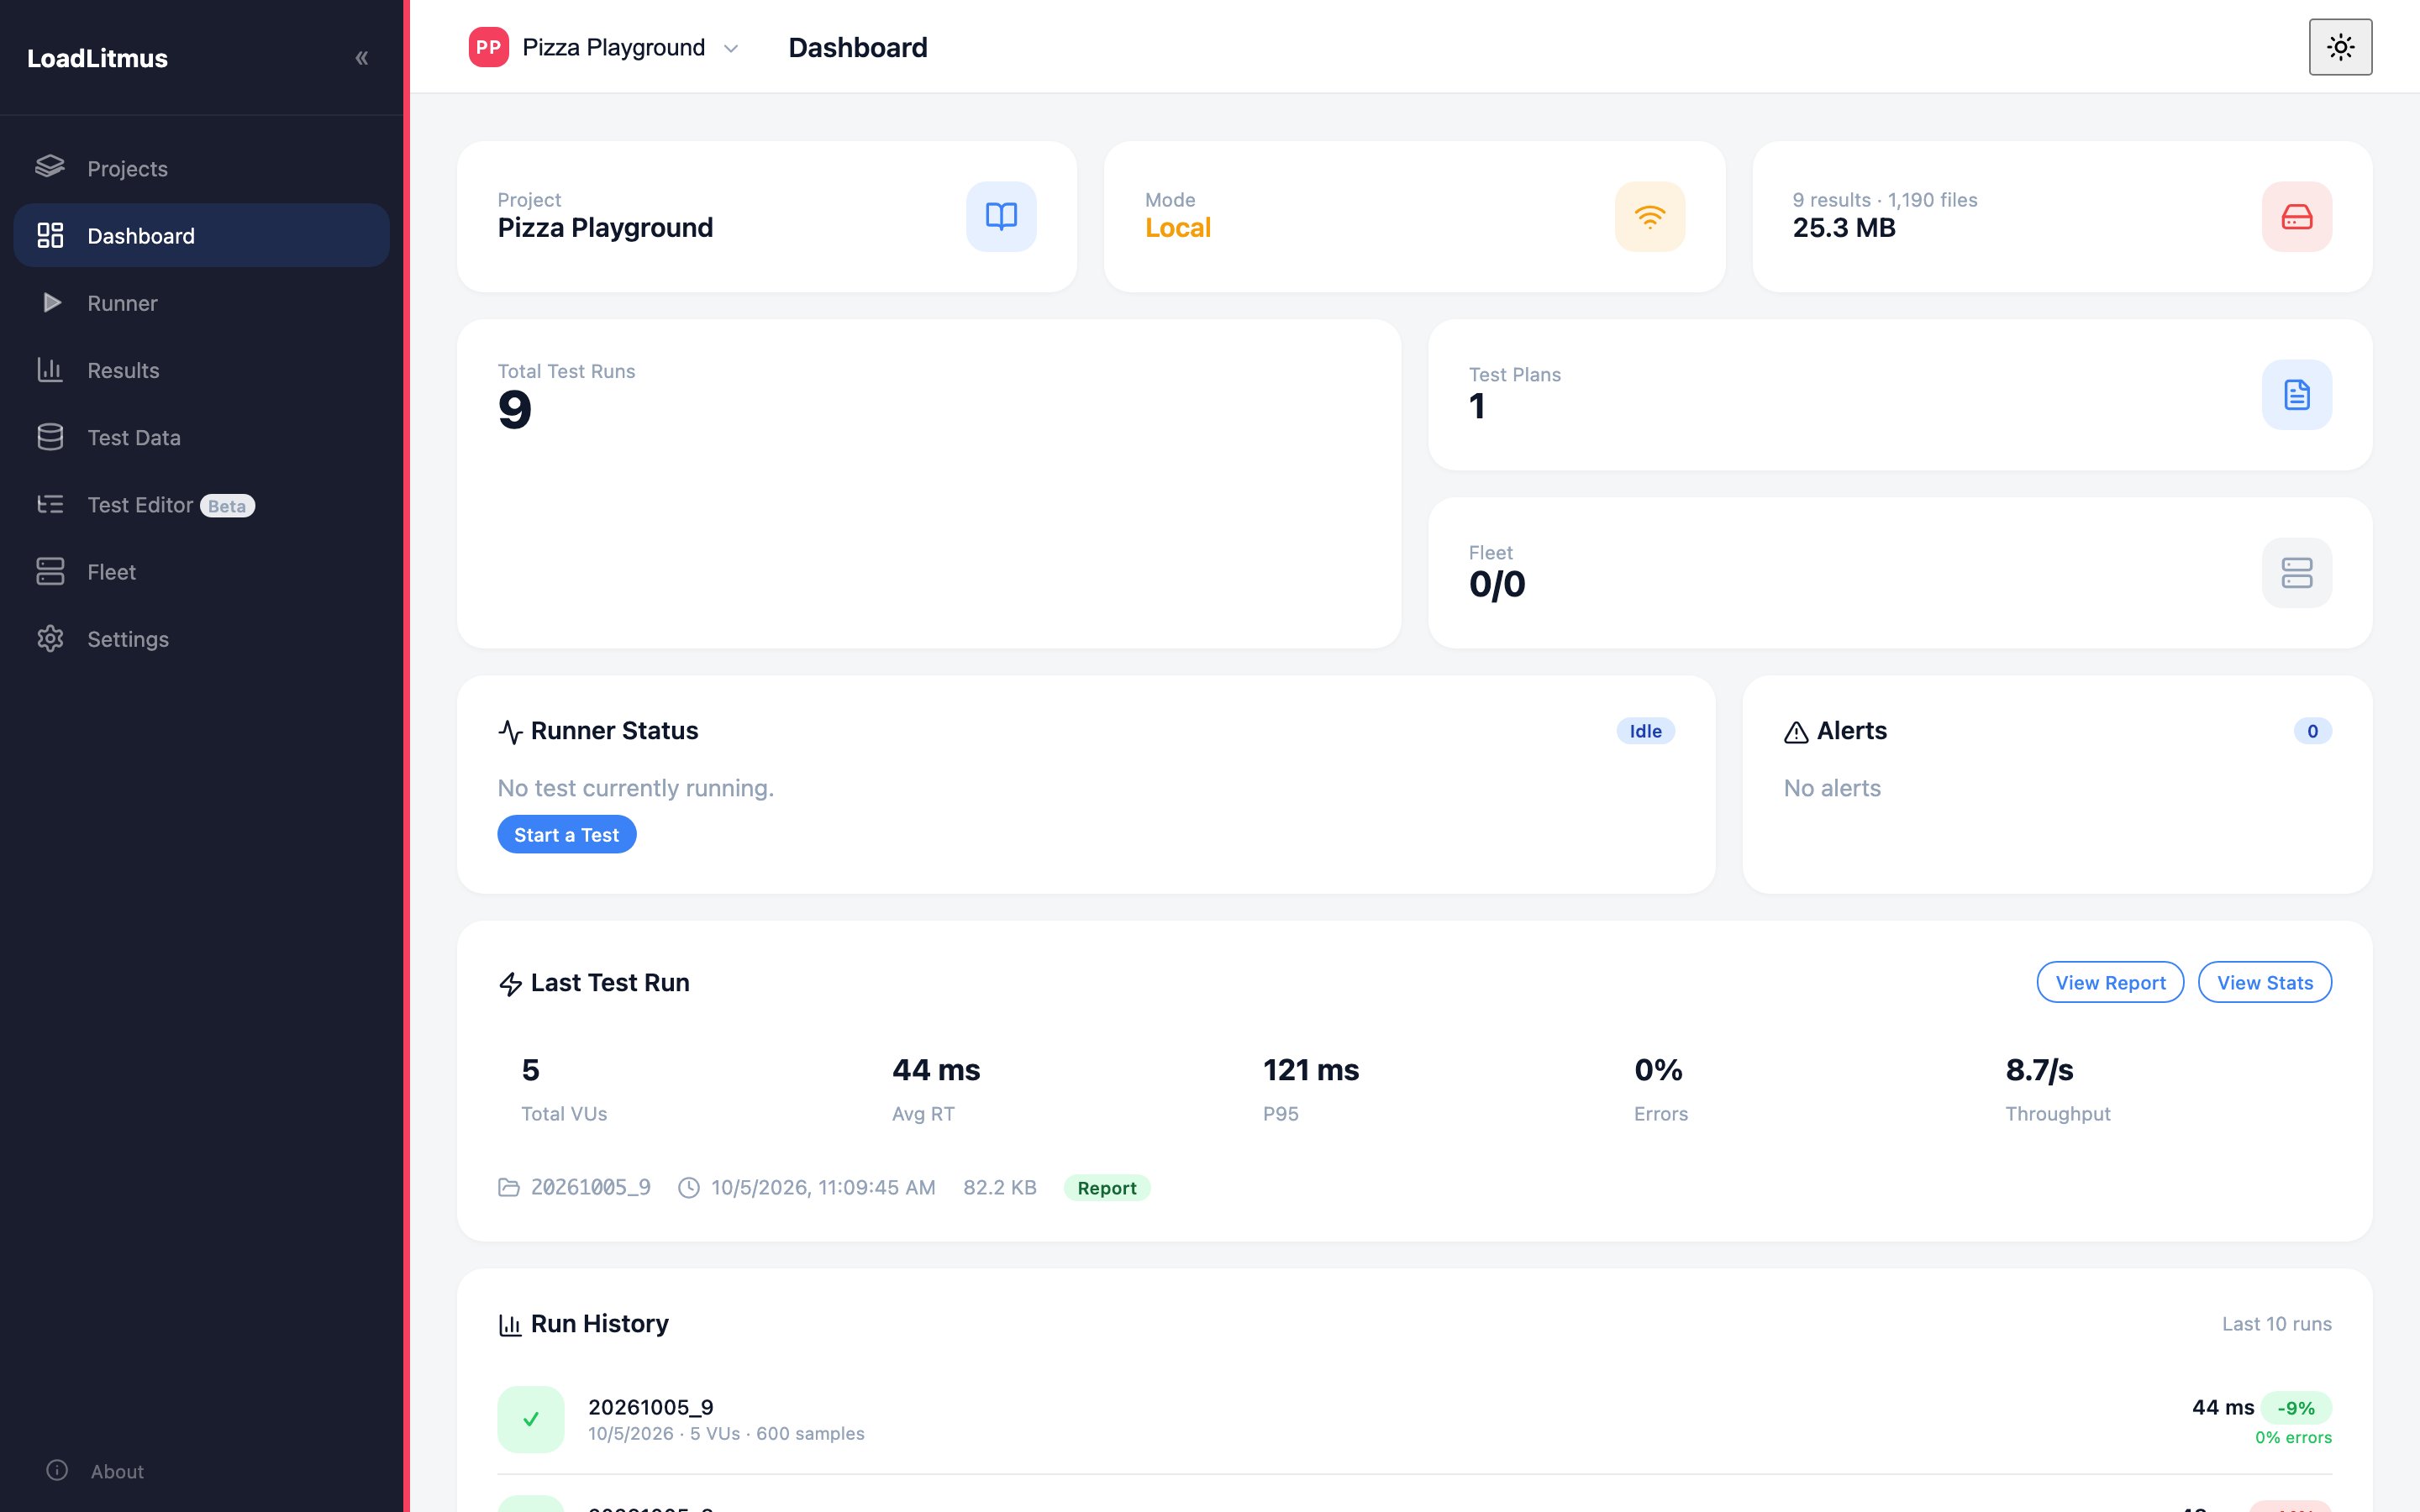This screenshot has height=1512, width=2420.
Task: Click the Total Test Runs value 9
Action: [515, 409]
